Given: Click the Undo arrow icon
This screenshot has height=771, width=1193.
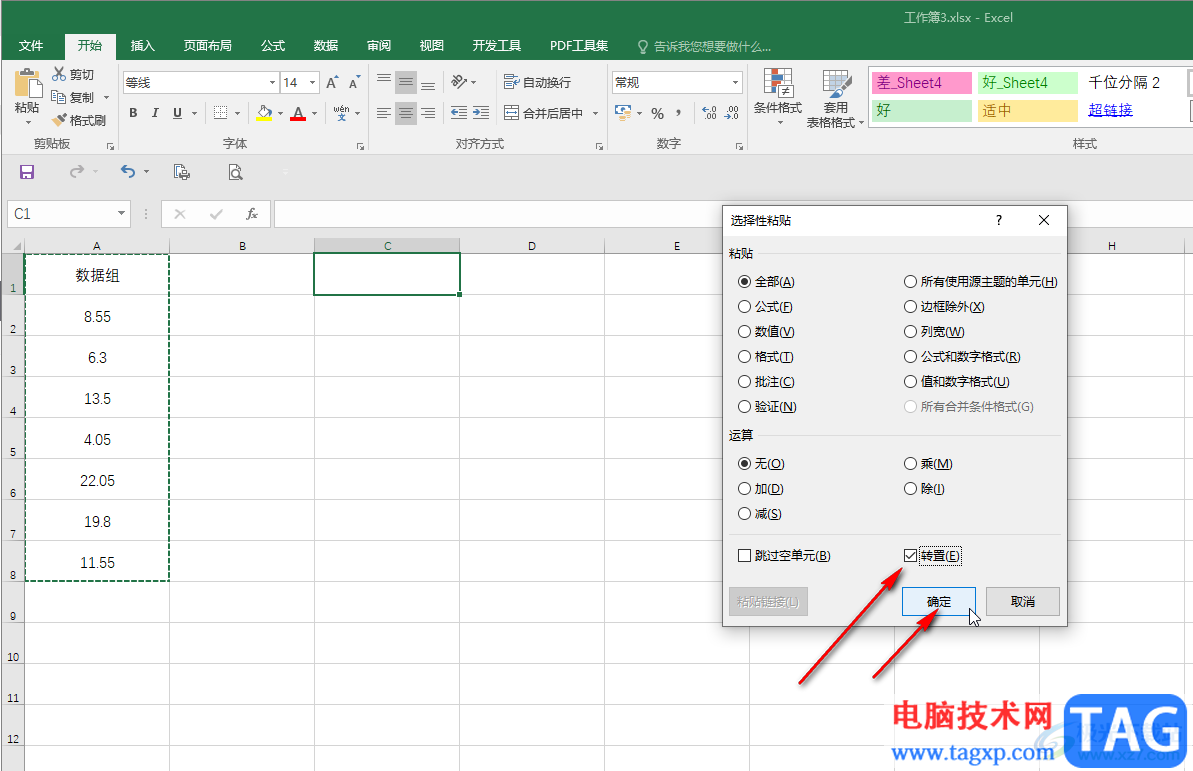Looking at the screenshot, I should click(x=127, y=172).
